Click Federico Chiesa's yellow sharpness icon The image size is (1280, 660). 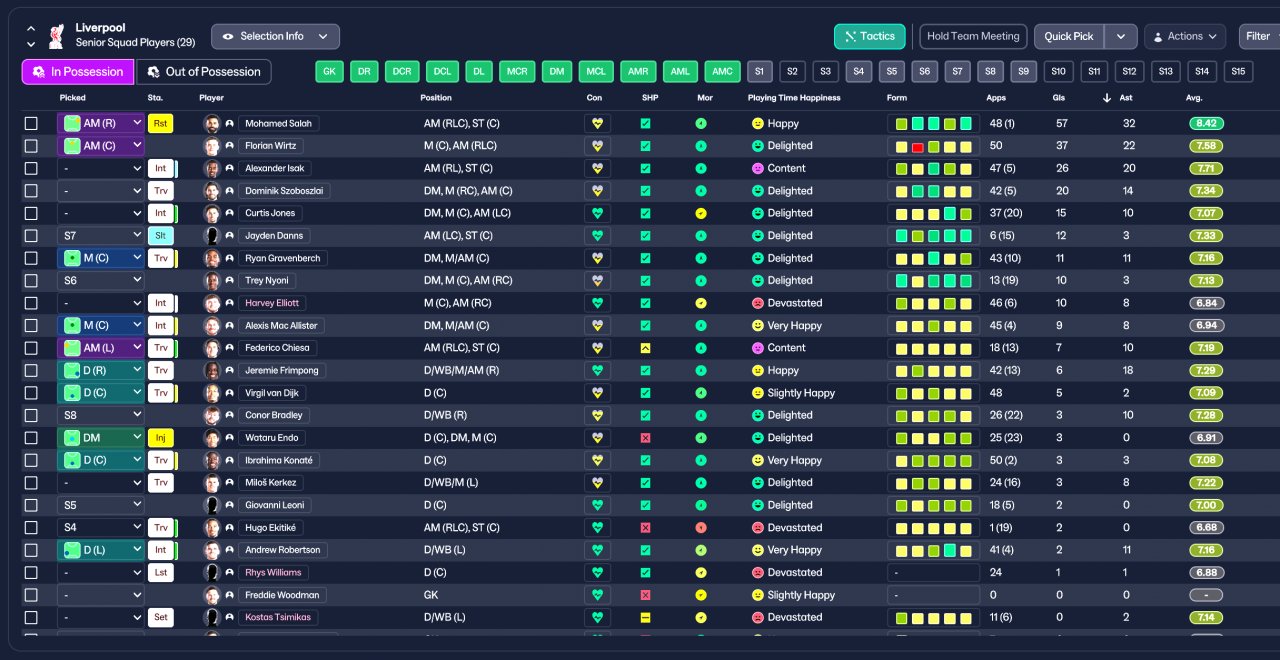(x=645, y=348)
